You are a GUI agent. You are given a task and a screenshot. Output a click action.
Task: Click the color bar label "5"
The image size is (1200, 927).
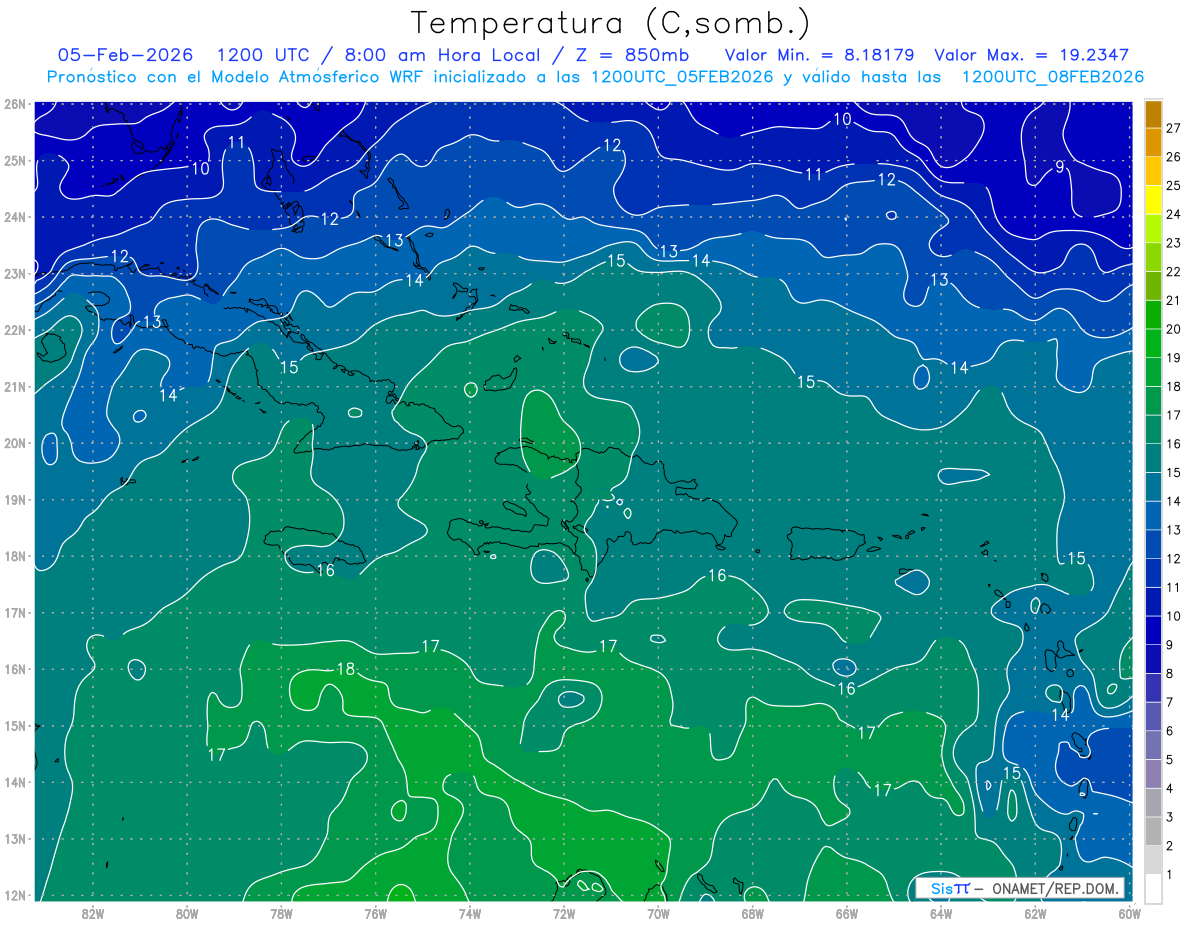(1170, 760)
